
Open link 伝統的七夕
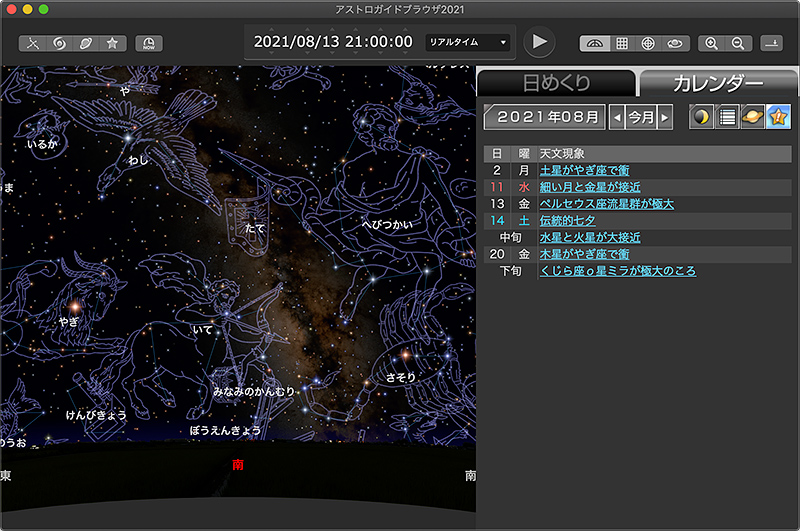pyautogui.click(x=567, y=221)
